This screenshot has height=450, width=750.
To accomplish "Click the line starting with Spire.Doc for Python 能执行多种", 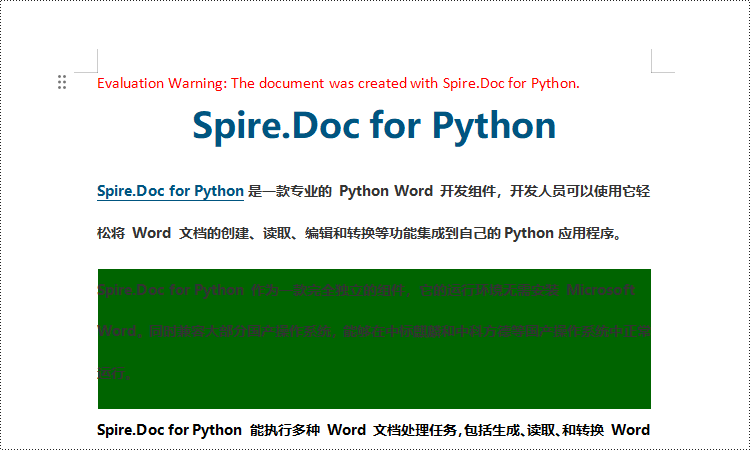I will pyautogui.click(x=373, y=430).
